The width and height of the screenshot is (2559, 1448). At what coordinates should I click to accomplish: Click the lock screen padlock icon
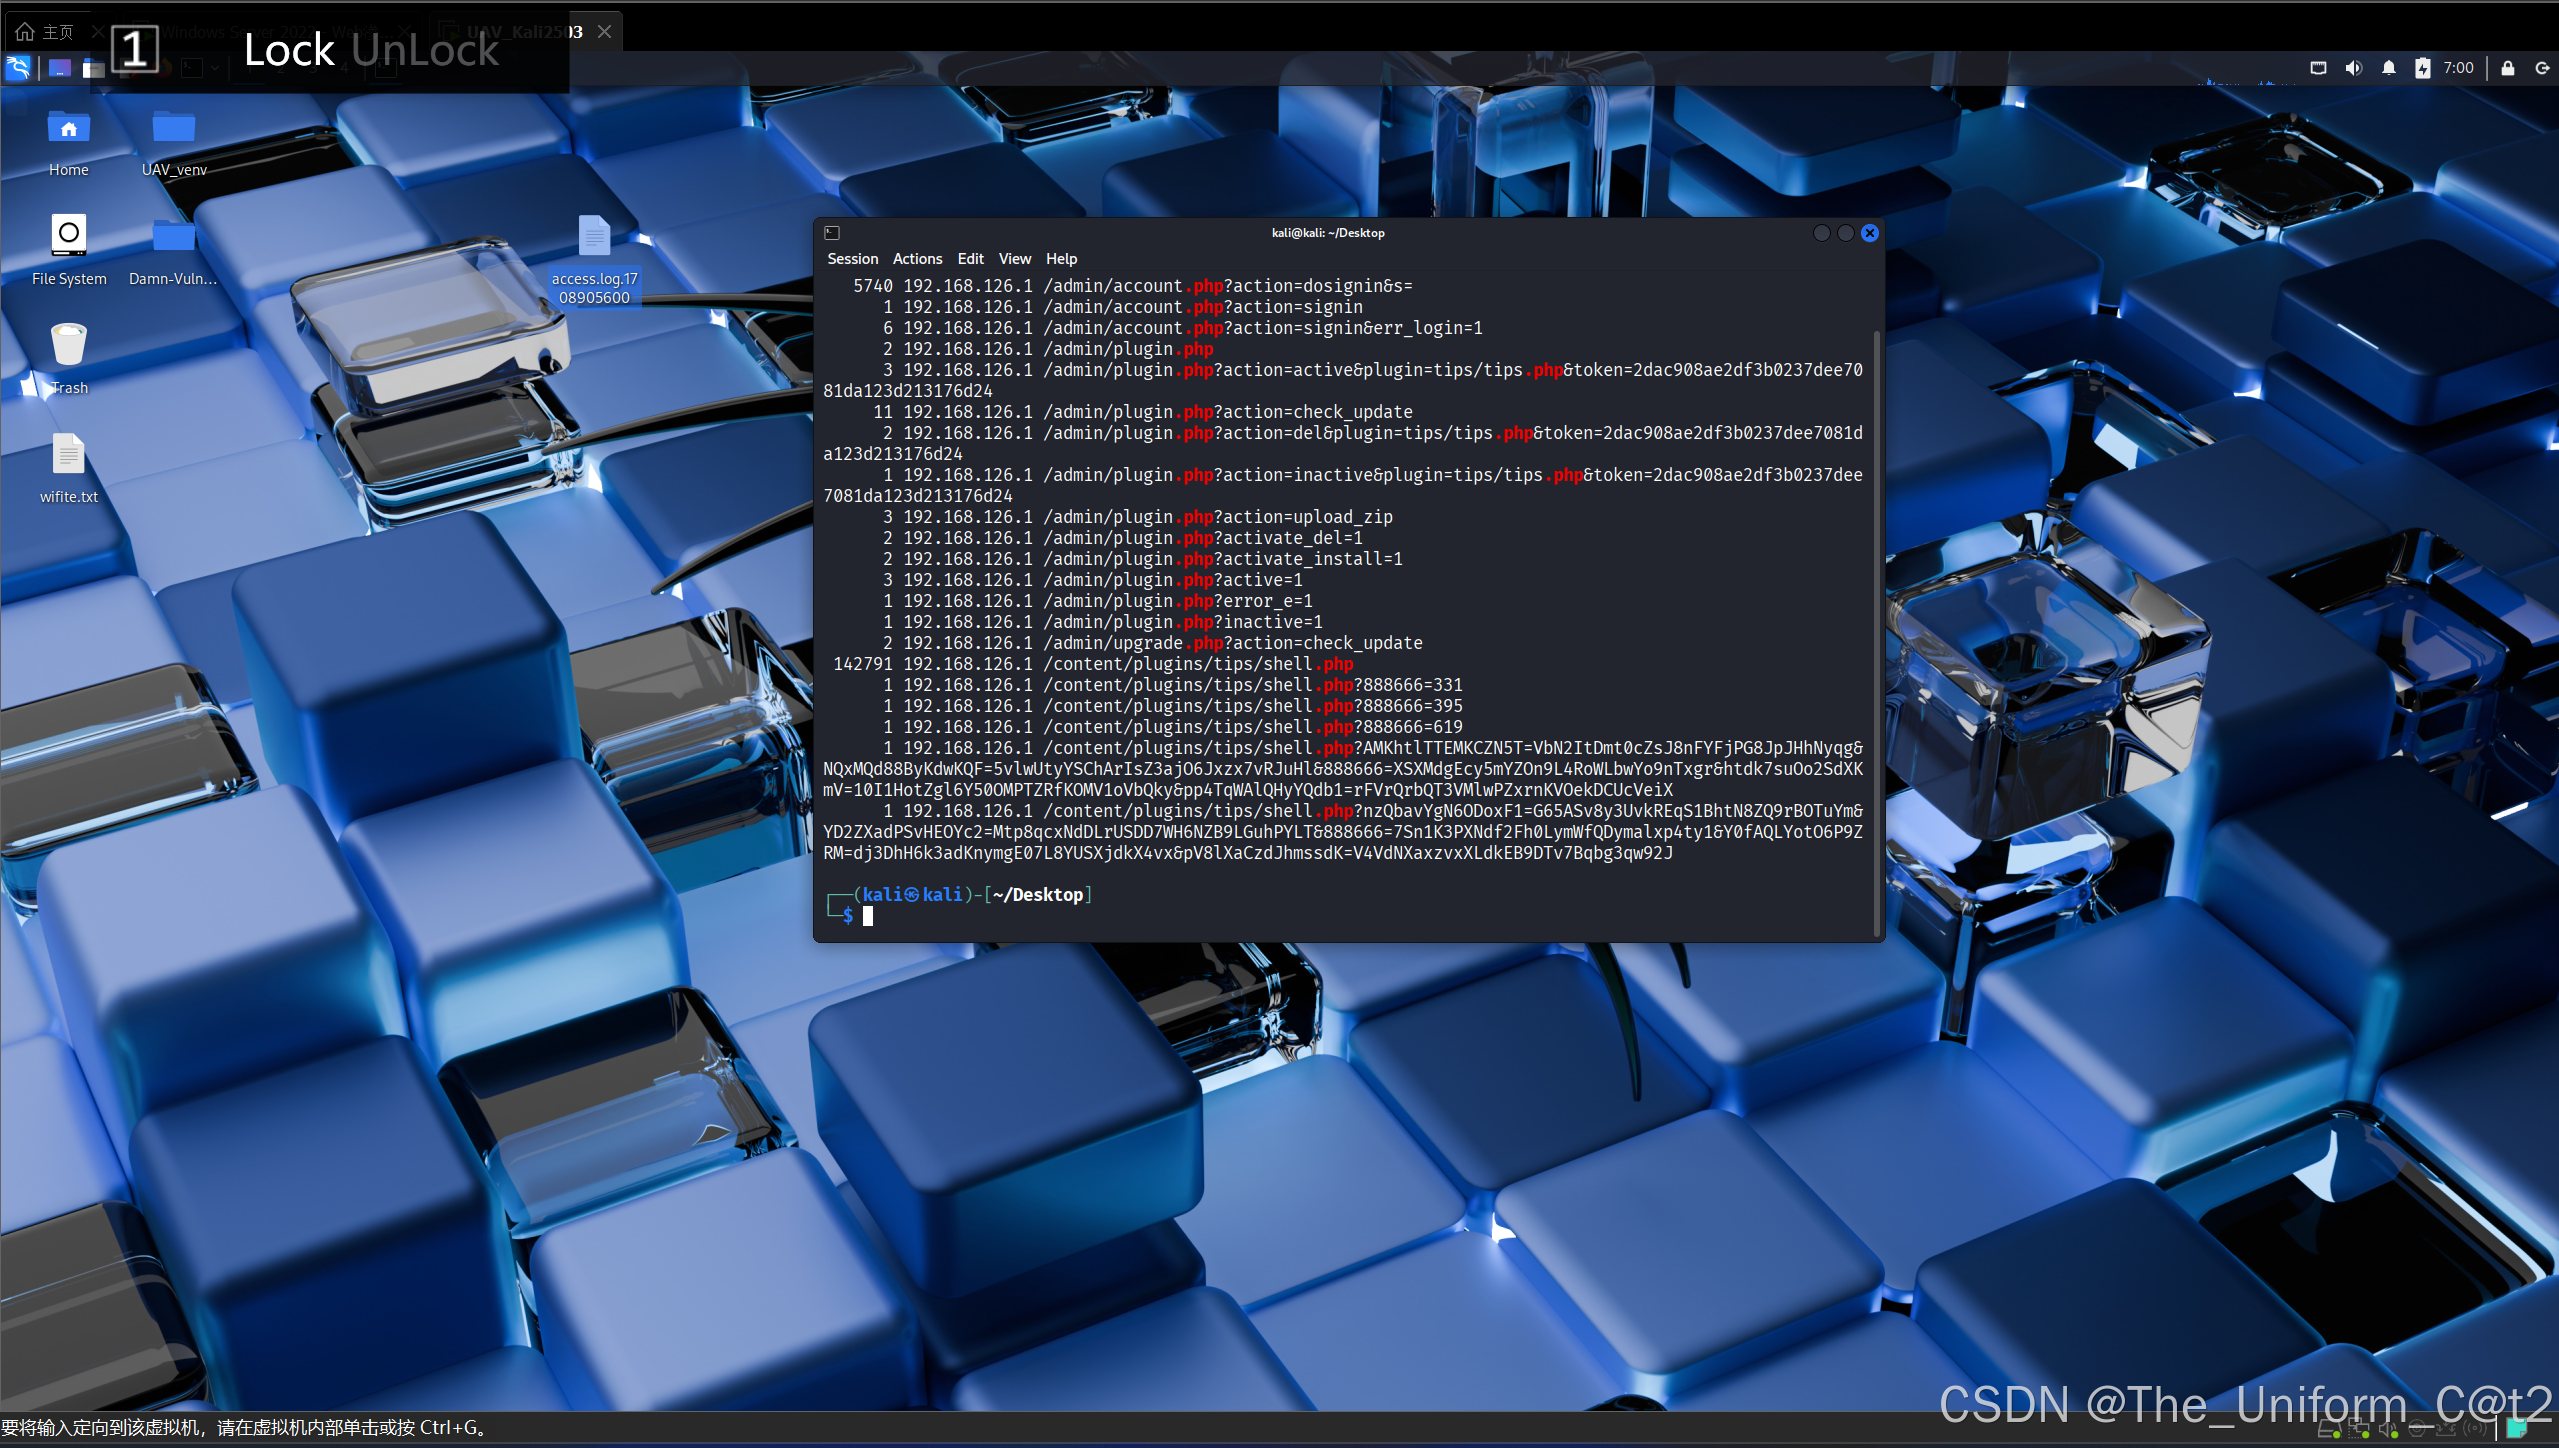pyautogui.click(x=2508, y=68)
